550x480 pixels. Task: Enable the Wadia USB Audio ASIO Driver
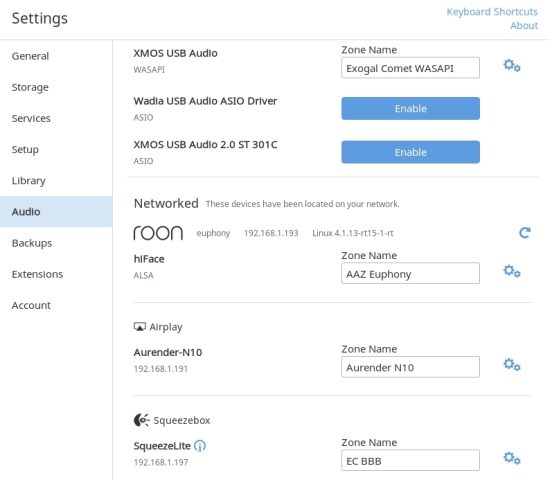click(410, 108)
